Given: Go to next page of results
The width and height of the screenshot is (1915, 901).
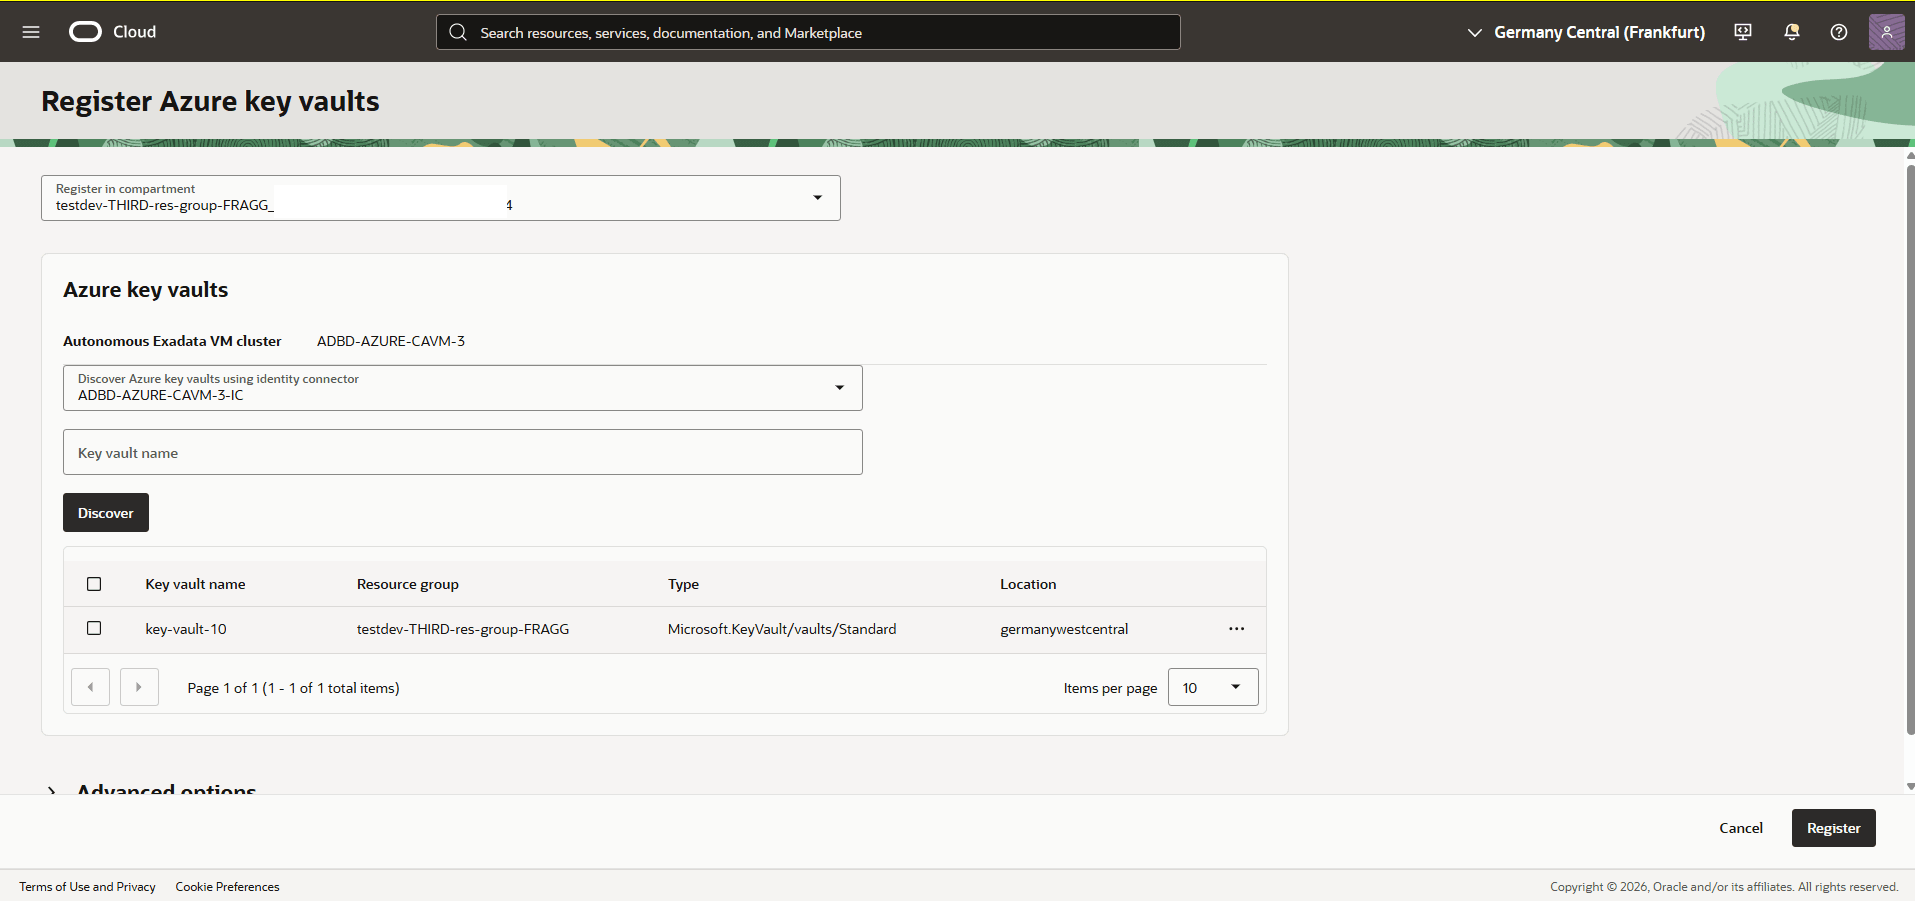Looking at the screenshot, I should (x=139, y=687).
